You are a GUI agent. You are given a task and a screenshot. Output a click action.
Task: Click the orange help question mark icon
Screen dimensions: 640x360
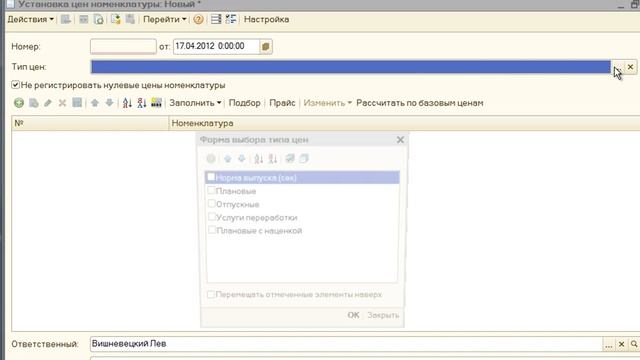tap(198, 20)
